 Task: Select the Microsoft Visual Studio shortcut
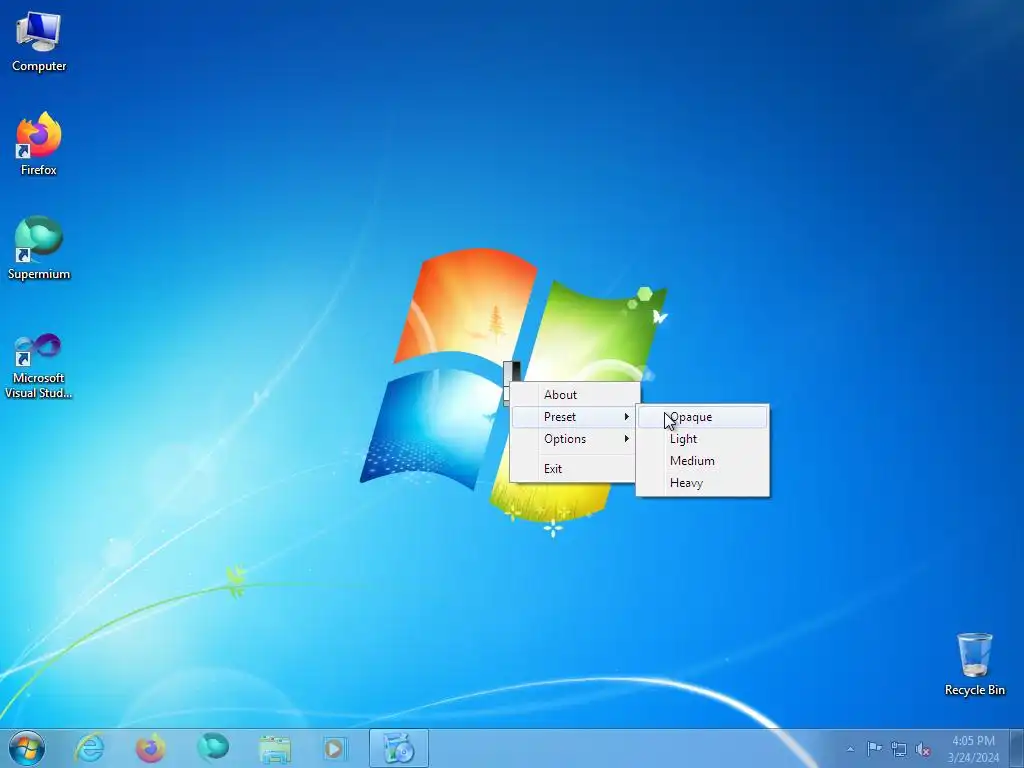tap(39, 366)
